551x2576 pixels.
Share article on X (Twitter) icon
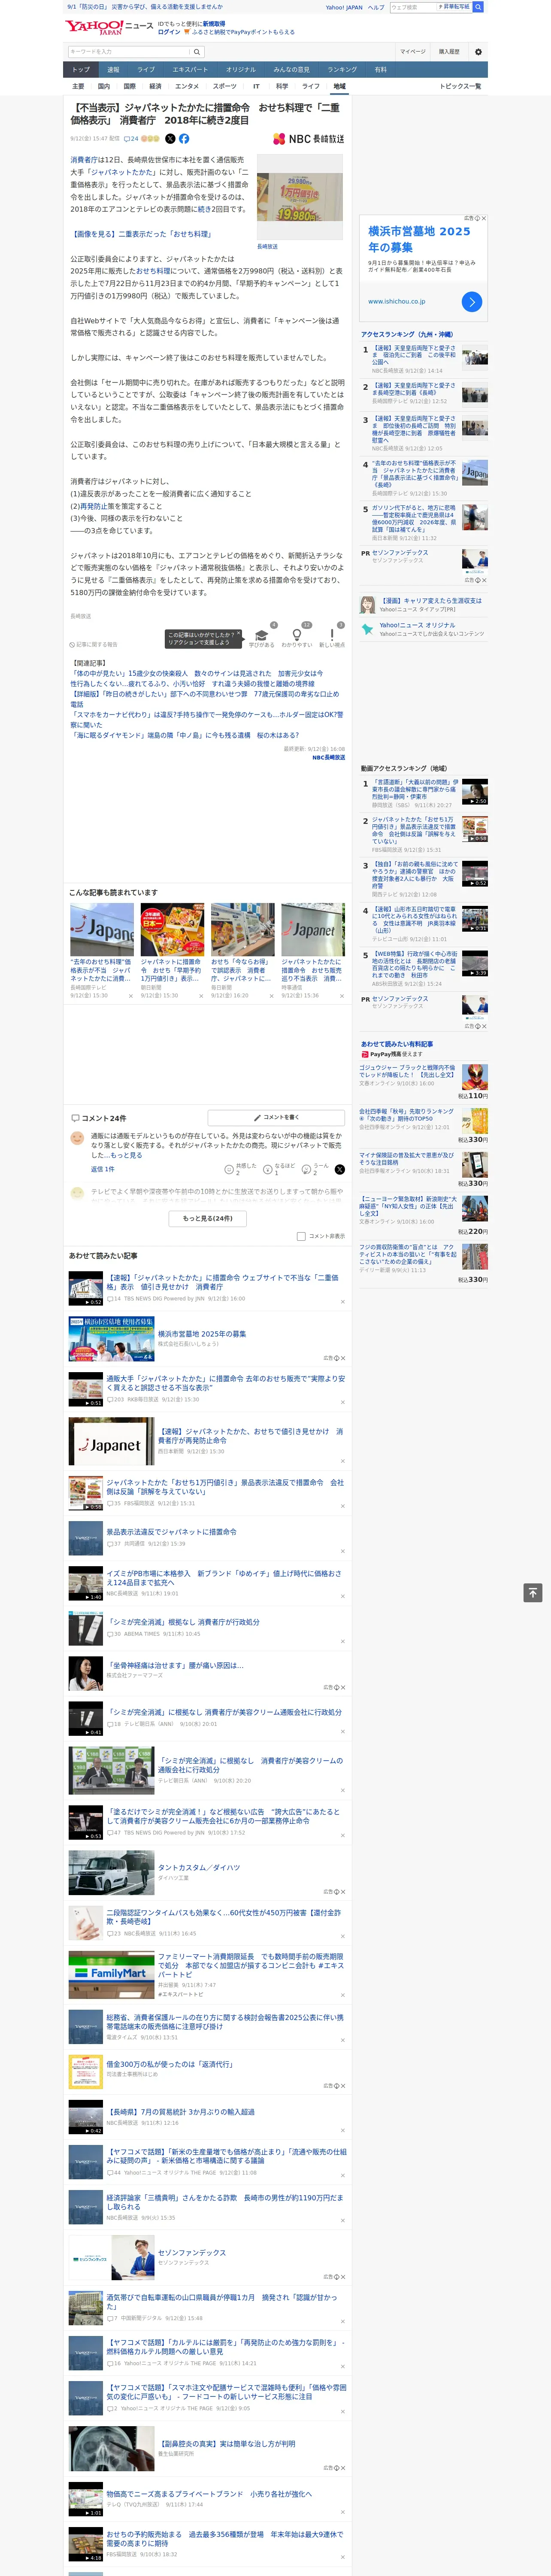[x=170, y=139]
